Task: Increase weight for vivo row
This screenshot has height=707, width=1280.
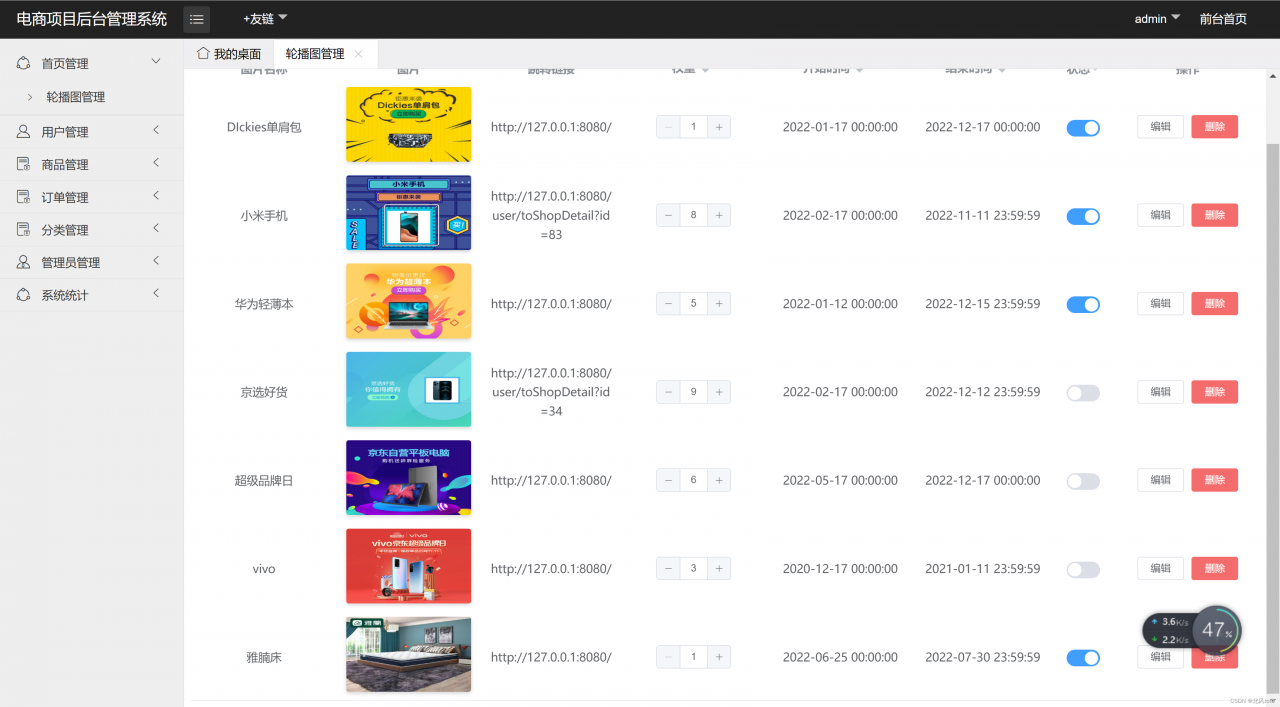Action: [719, 568]
